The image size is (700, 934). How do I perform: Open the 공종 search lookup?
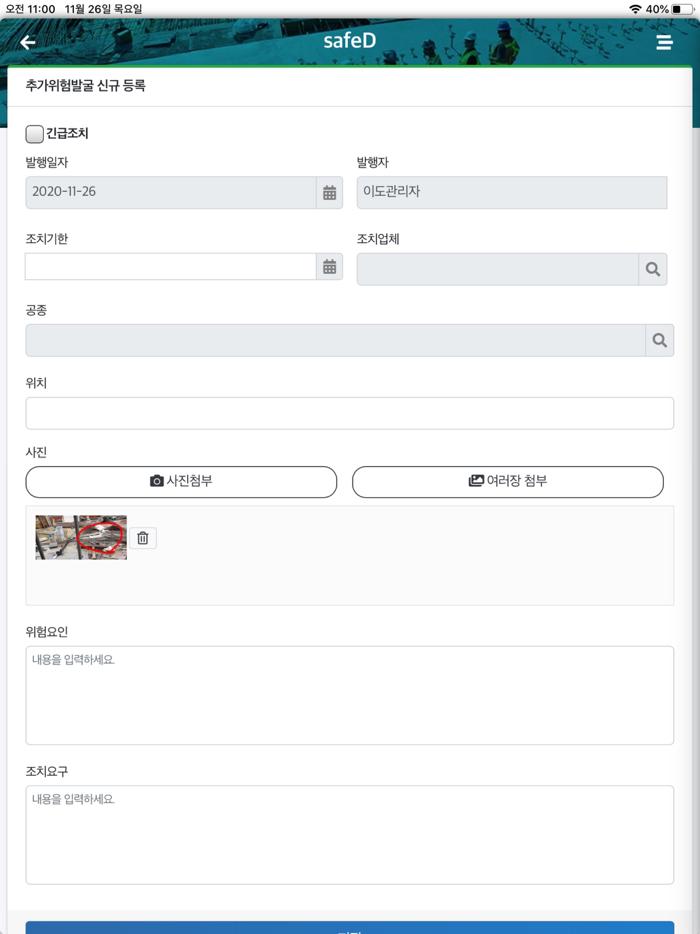(x=659, y=340)
